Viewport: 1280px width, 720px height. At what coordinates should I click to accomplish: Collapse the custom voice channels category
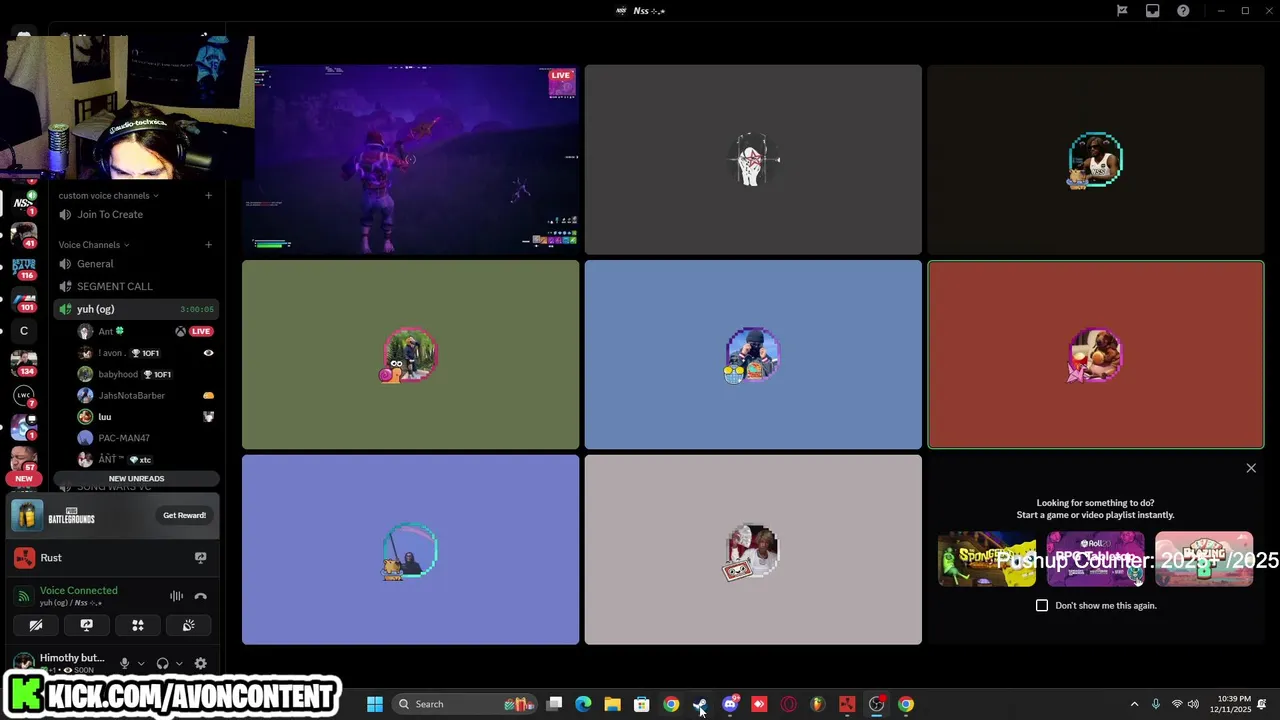[108, 196]
